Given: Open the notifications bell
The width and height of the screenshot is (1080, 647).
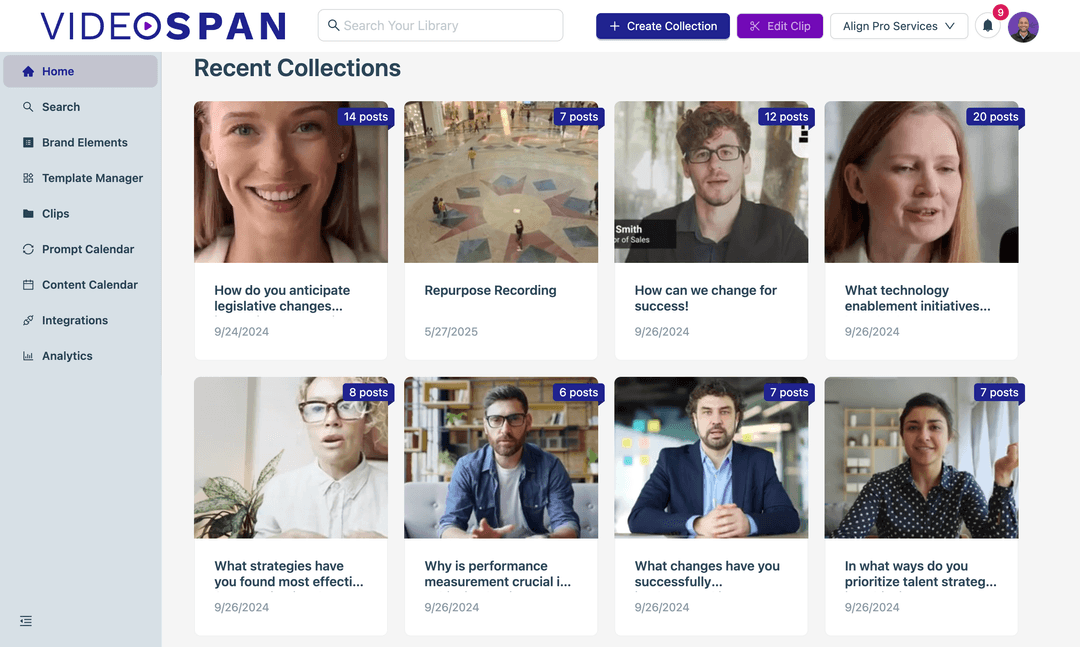Looking at the screenshot, I should pyautogui.click(x=987, y=27).
